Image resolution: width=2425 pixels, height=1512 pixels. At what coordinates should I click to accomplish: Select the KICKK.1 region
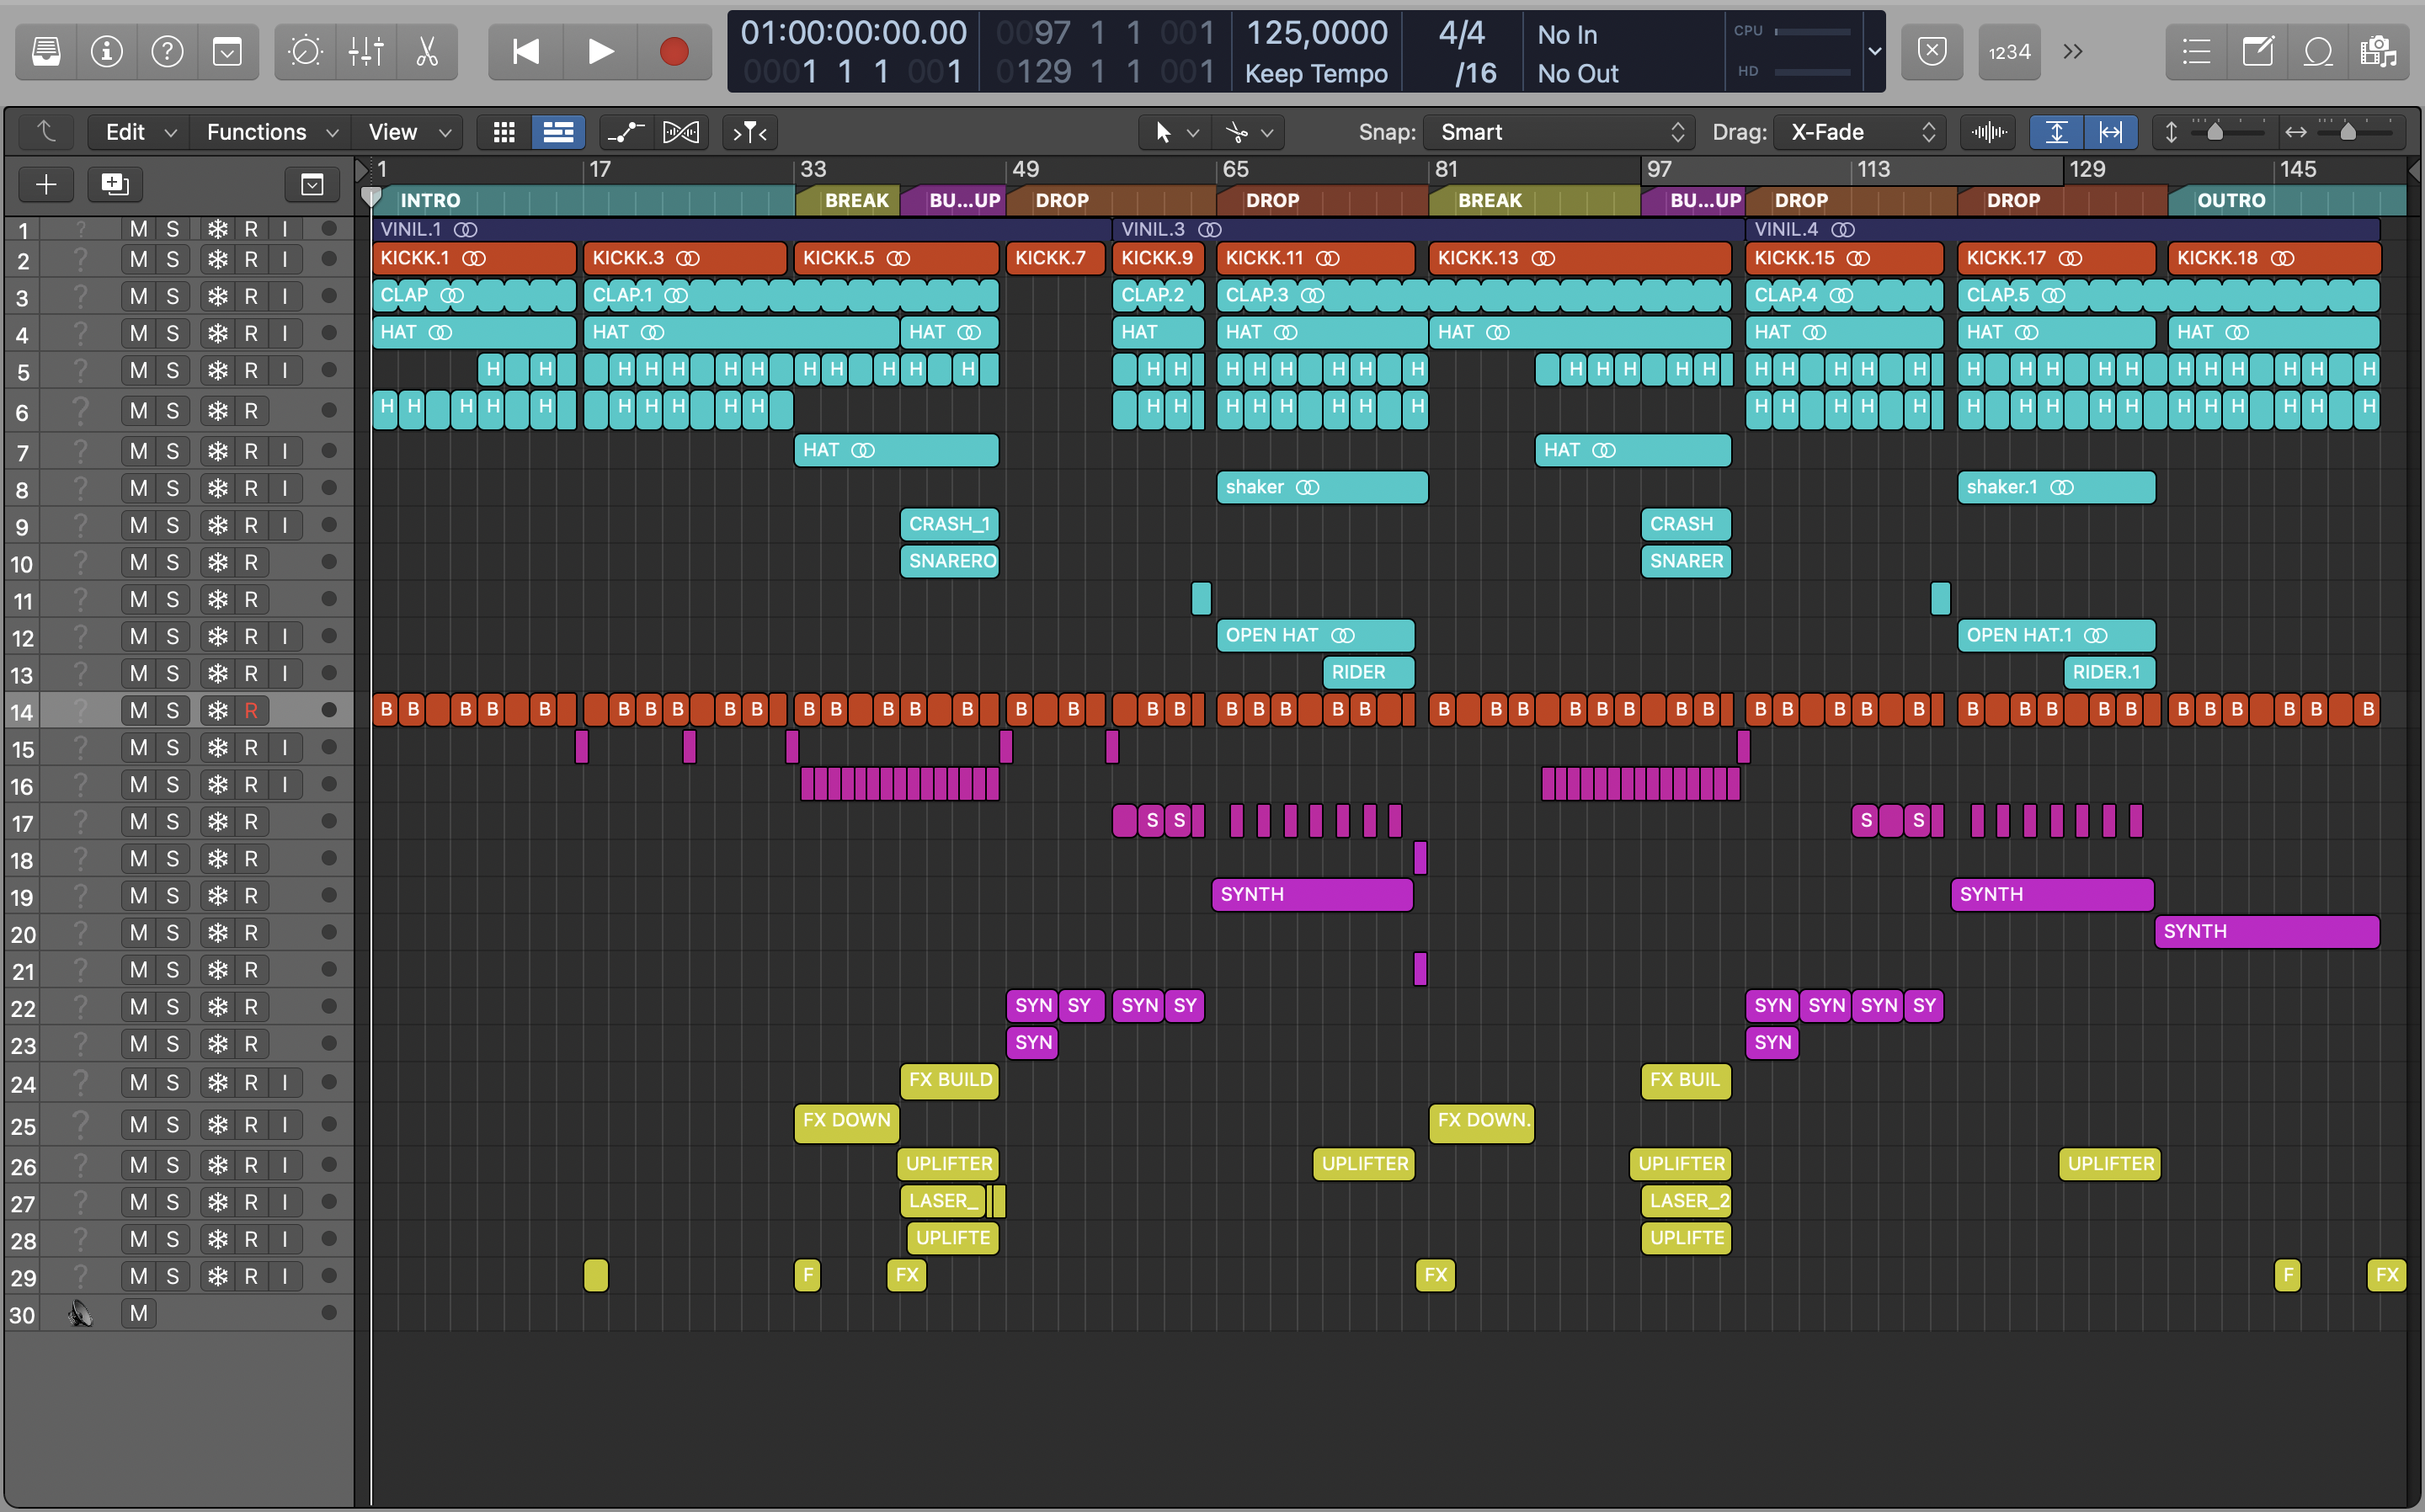[x=474, y=258]
